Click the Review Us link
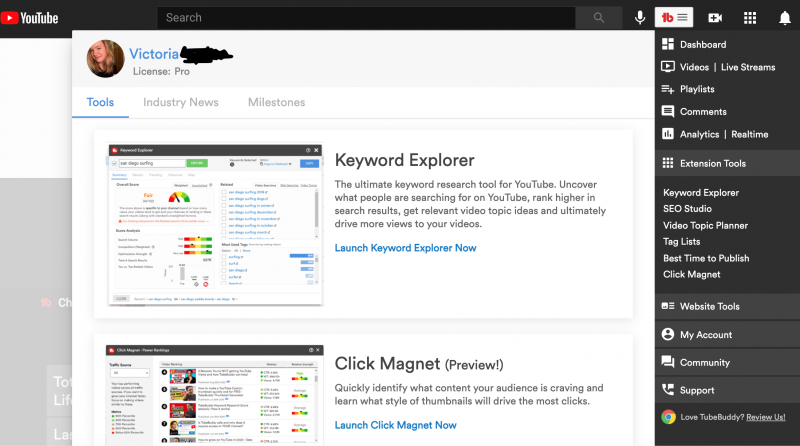The height and width of the screenshot is (446, 800). pos(765,417)
